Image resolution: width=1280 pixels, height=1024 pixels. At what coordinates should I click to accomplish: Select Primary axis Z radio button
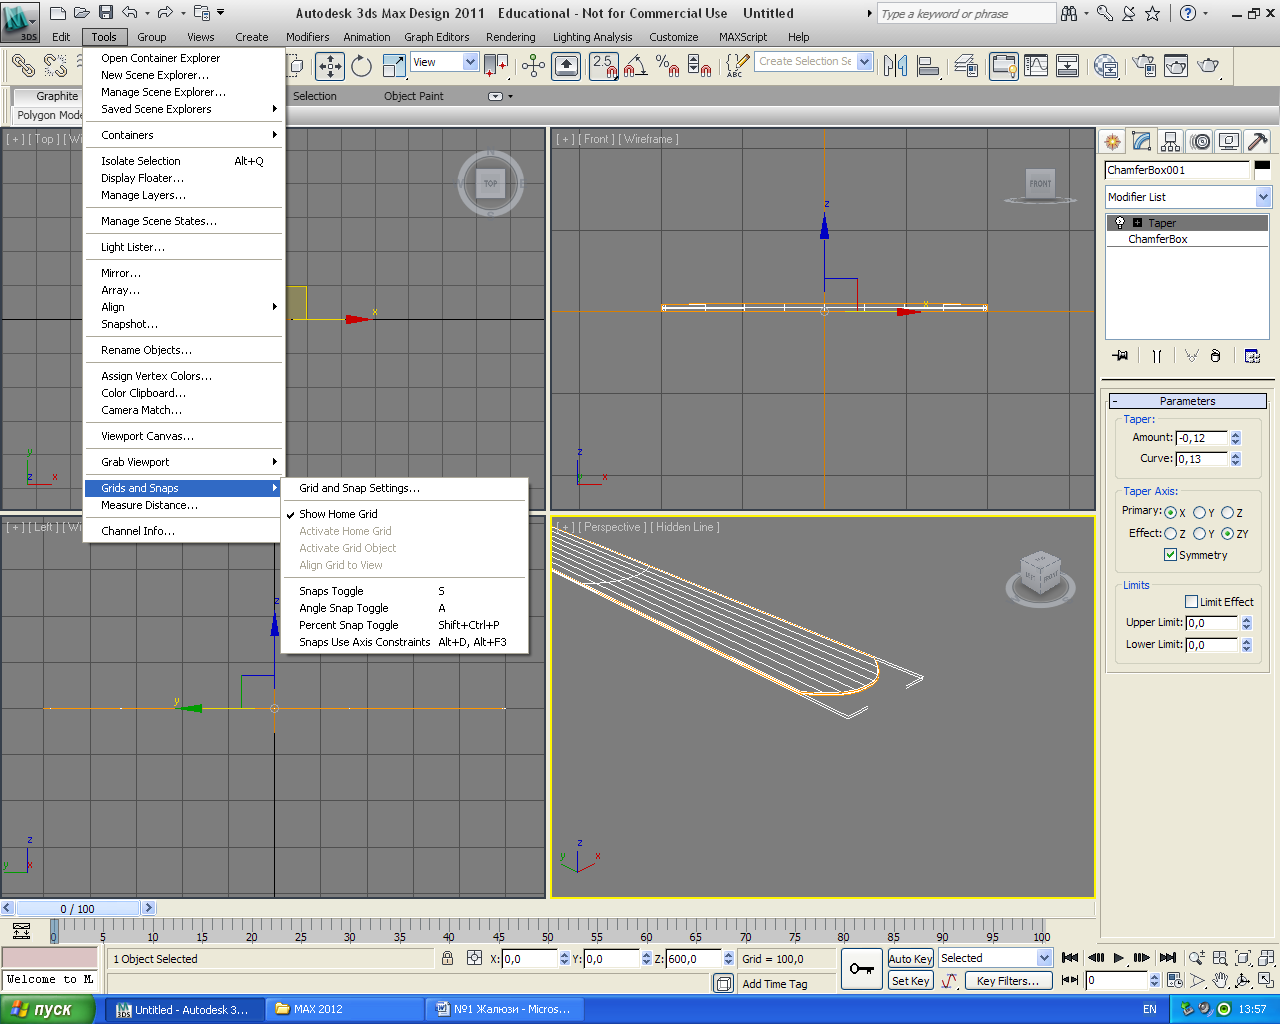(1227, 512)
